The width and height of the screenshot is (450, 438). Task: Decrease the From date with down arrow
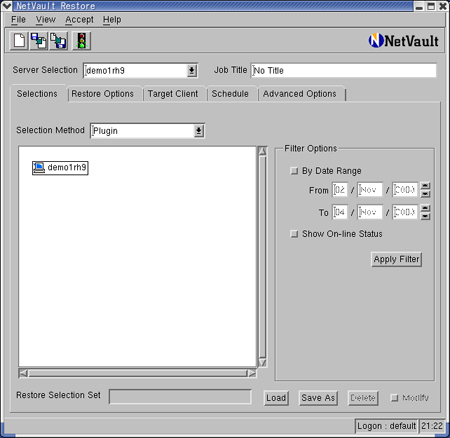click(425, 194)
